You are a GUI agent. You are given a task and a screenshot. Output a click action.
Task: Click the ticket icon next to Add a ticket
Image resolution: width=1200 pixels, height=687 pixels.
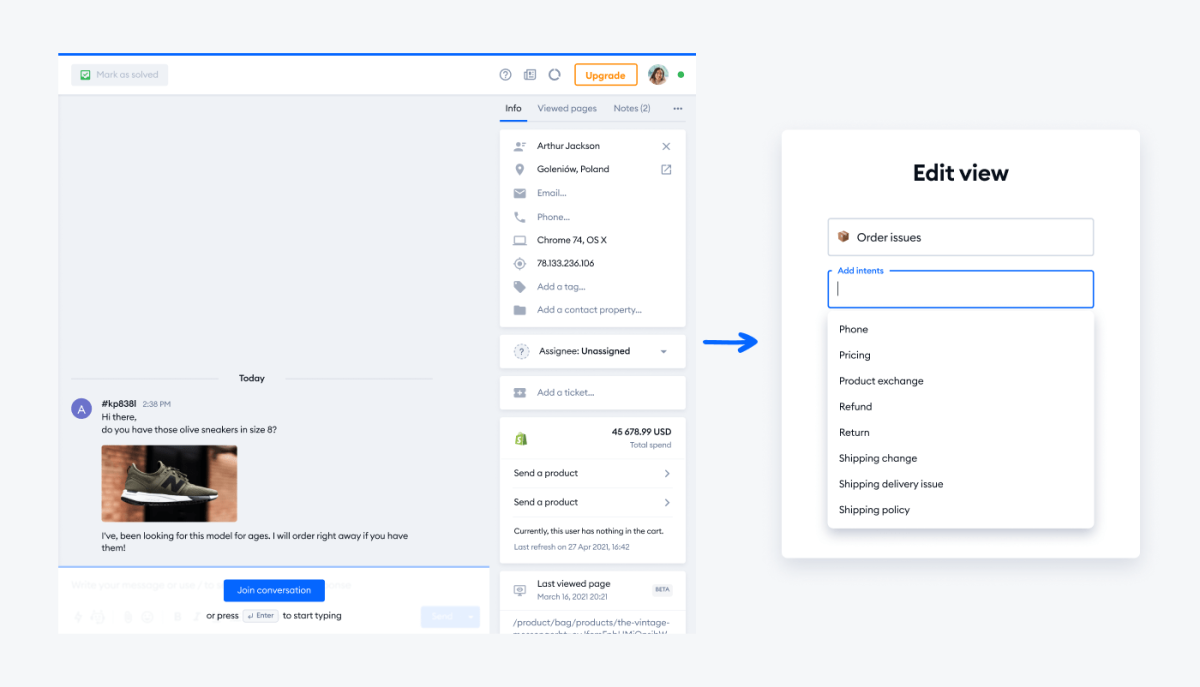[519, 392]
